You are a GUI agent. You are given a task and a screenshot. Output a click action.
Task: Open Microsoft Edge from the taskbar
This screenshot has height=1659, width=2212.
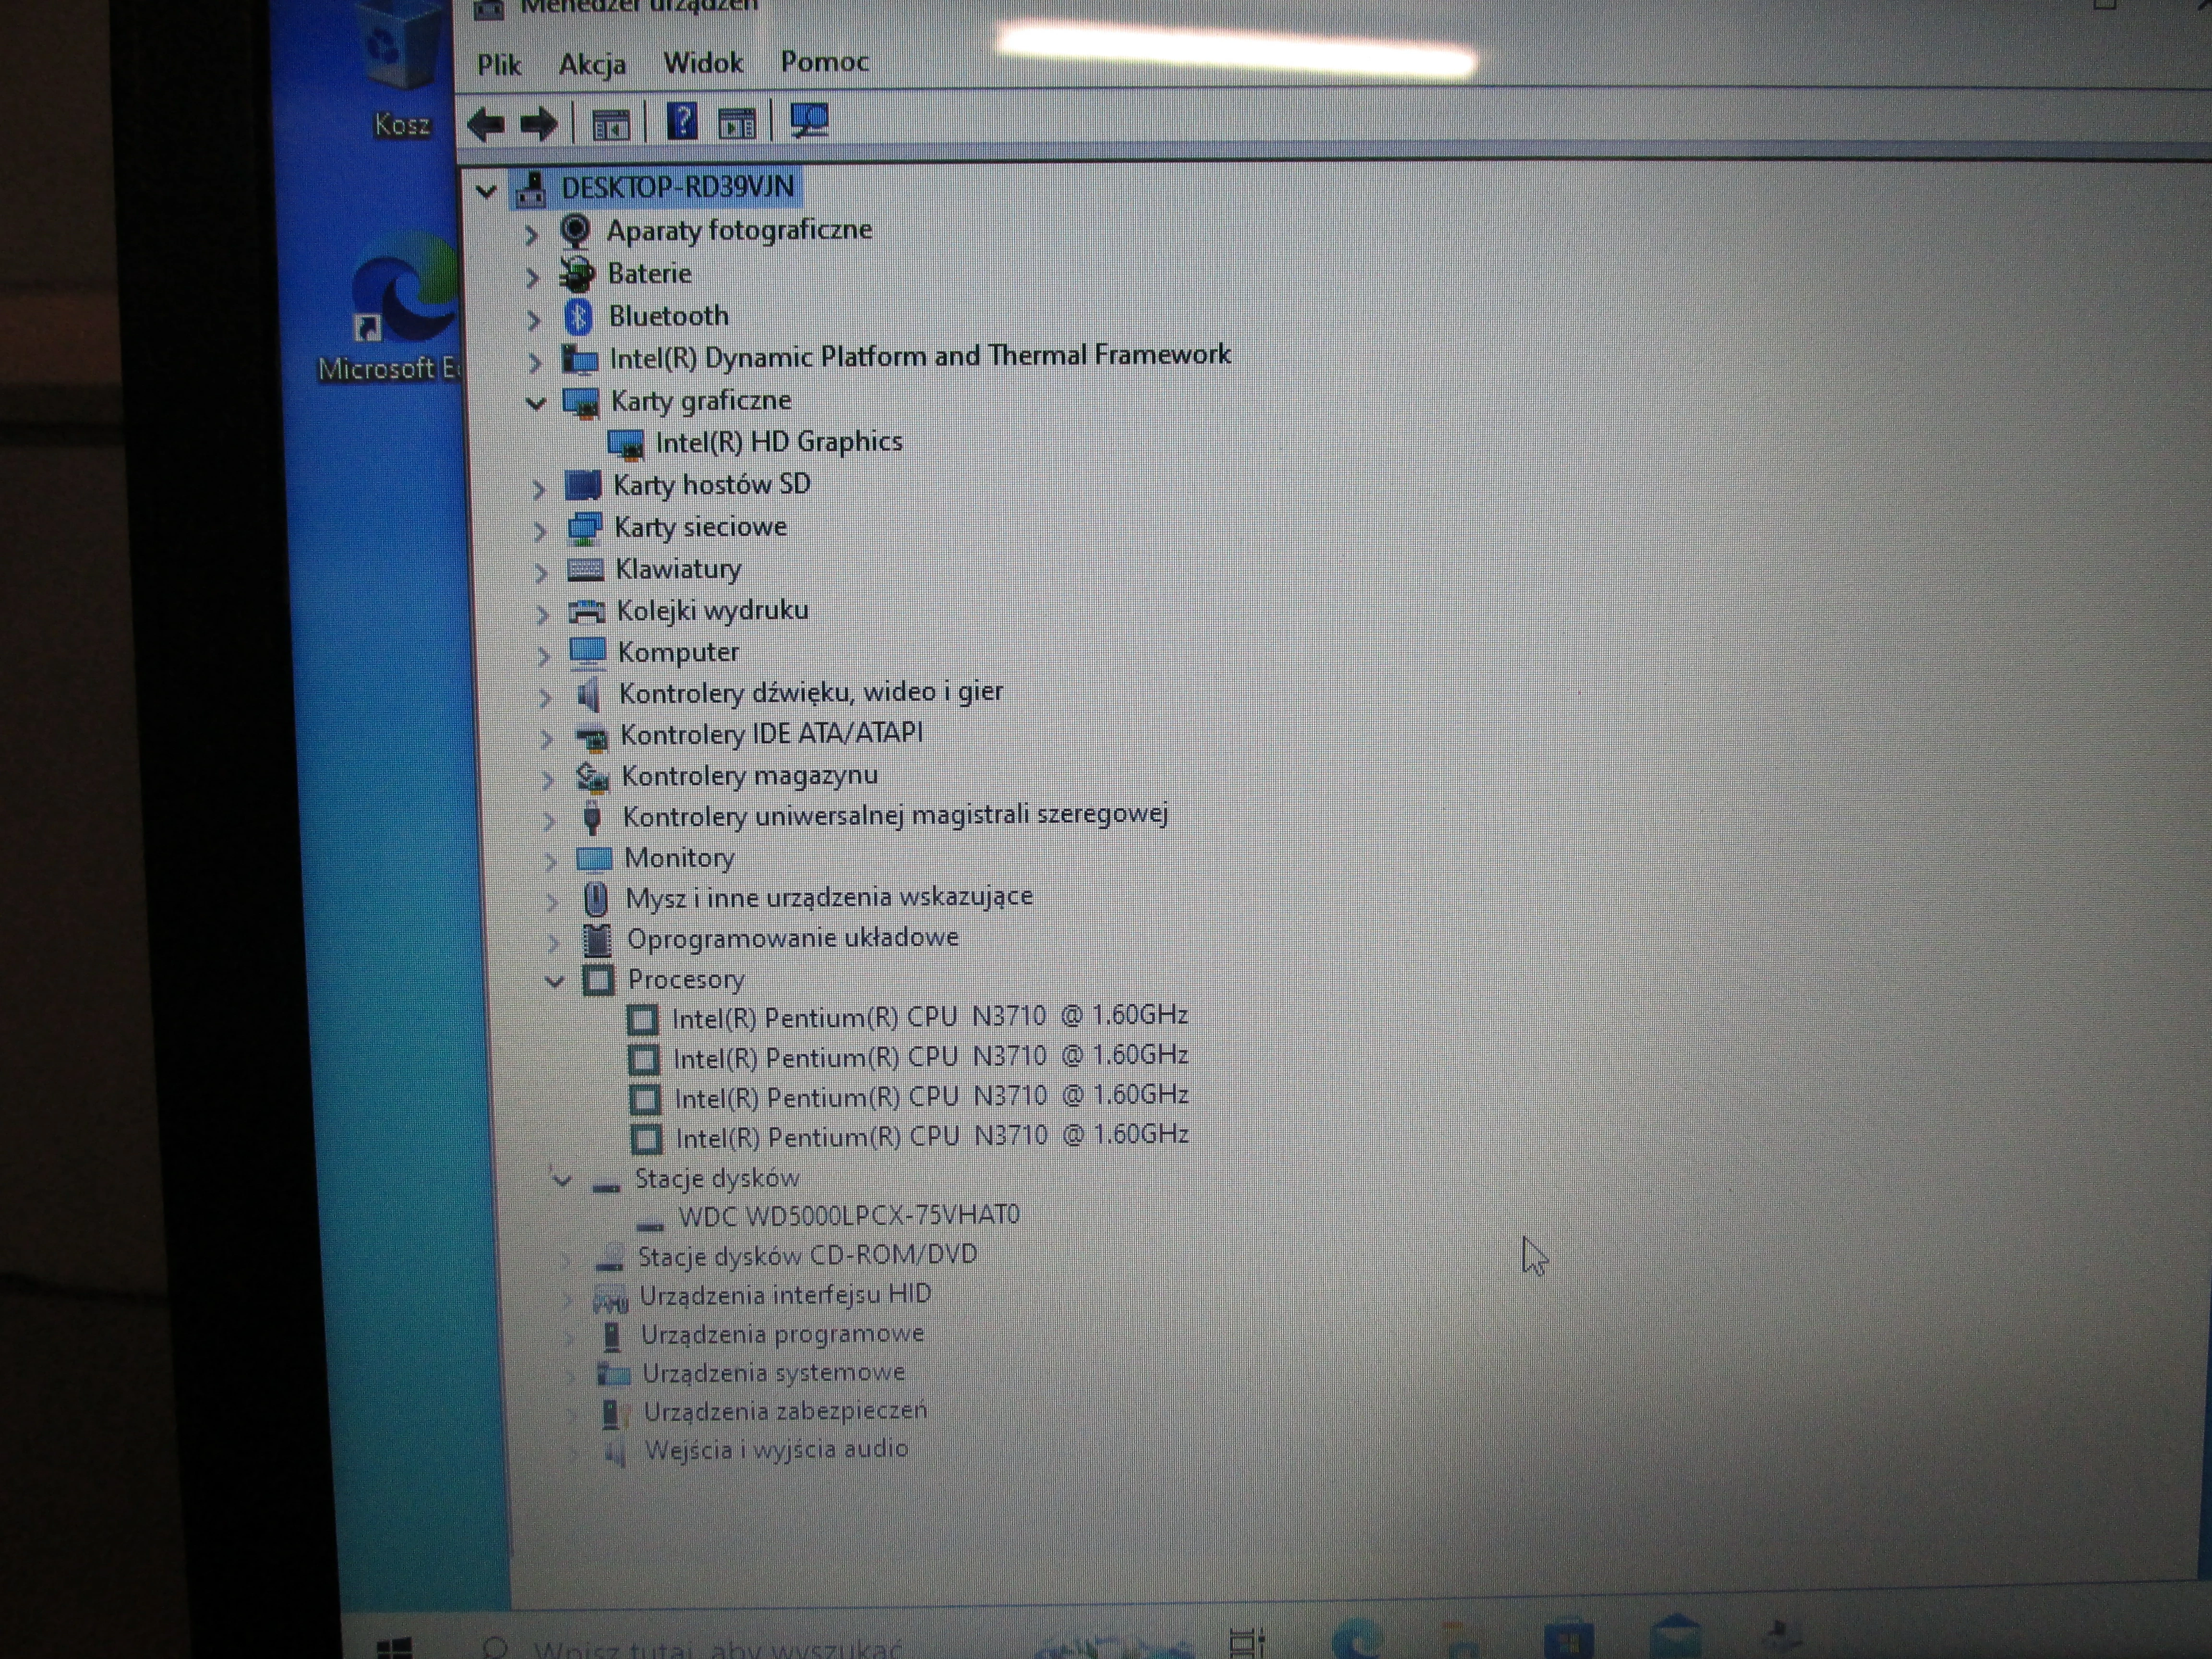coord(1358,1640)
